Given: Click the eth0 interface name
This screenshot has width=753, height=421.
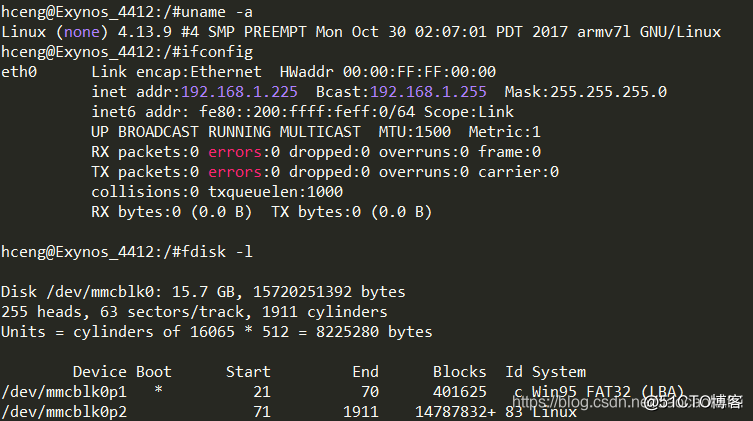Looking at the screenshot, I should tap(20, 72).
